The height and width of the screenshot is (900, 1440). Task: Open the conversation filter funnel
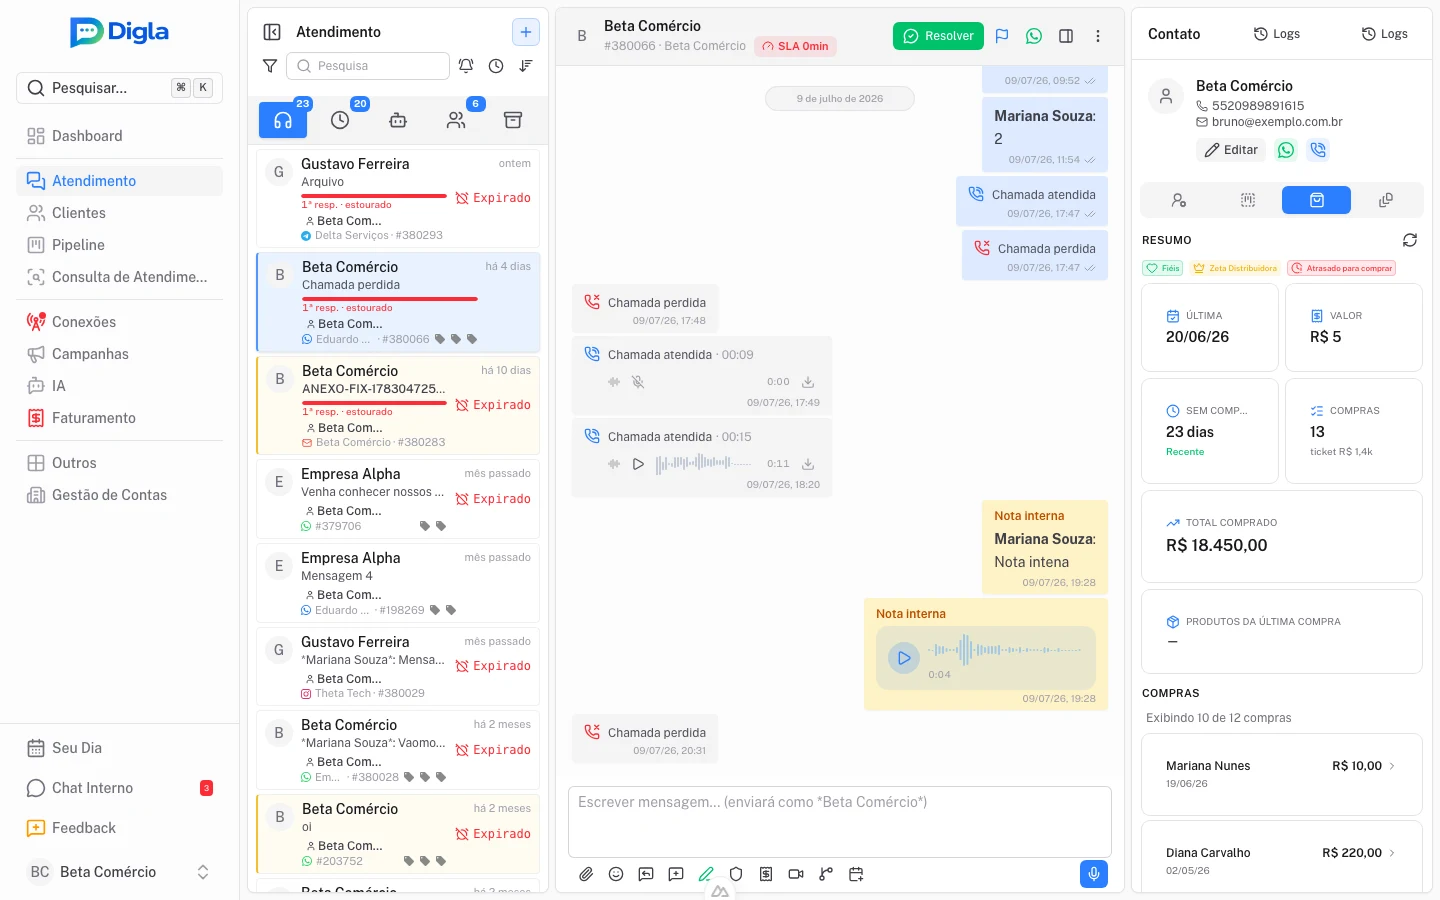(x=270, y=66)
